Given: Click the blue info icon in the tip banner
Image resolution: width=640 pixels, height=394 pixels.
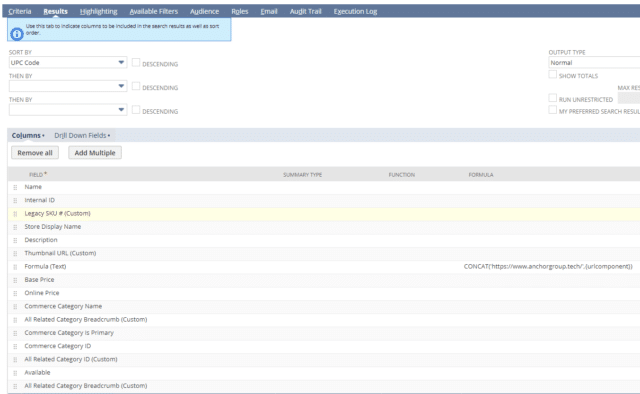Looking at the screenshot, I should pos(17,34).
